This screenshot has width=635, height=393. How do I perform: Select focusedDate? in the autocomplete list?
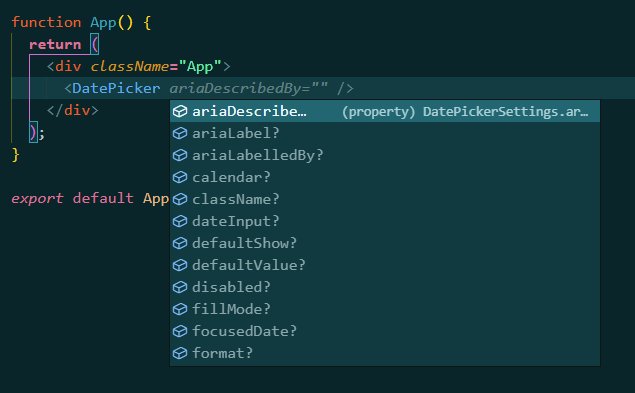pos(385,331)
